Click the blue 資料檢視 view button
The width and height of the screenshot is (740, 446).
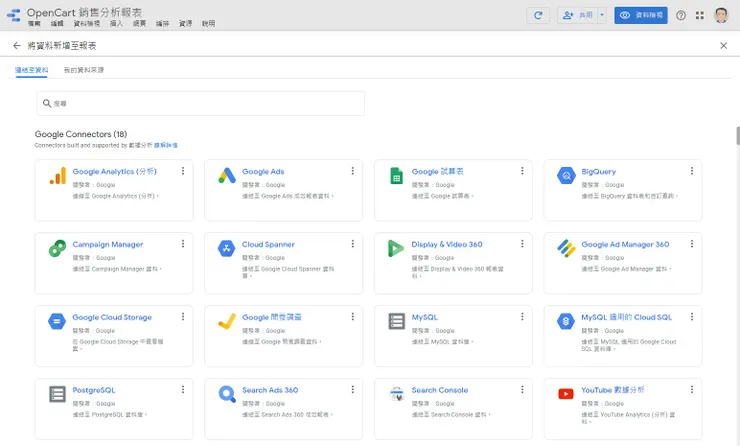[x=640, y=15]
